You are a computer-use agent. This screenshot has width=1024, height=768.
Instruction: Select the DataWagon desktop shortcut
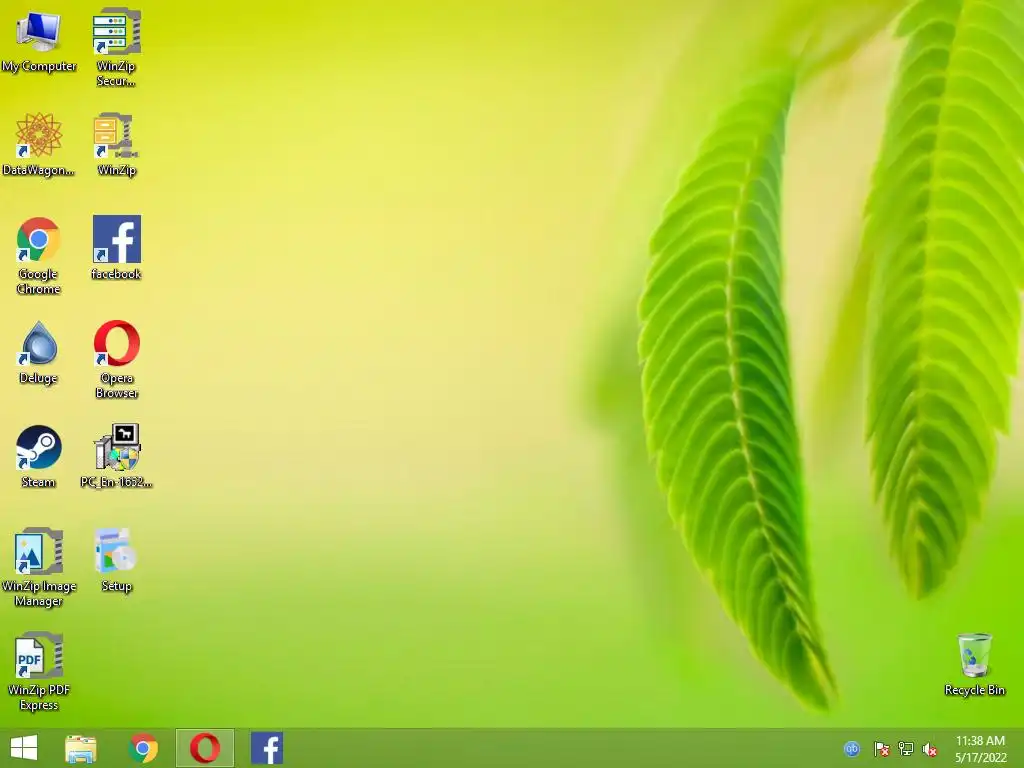point(39,144)
